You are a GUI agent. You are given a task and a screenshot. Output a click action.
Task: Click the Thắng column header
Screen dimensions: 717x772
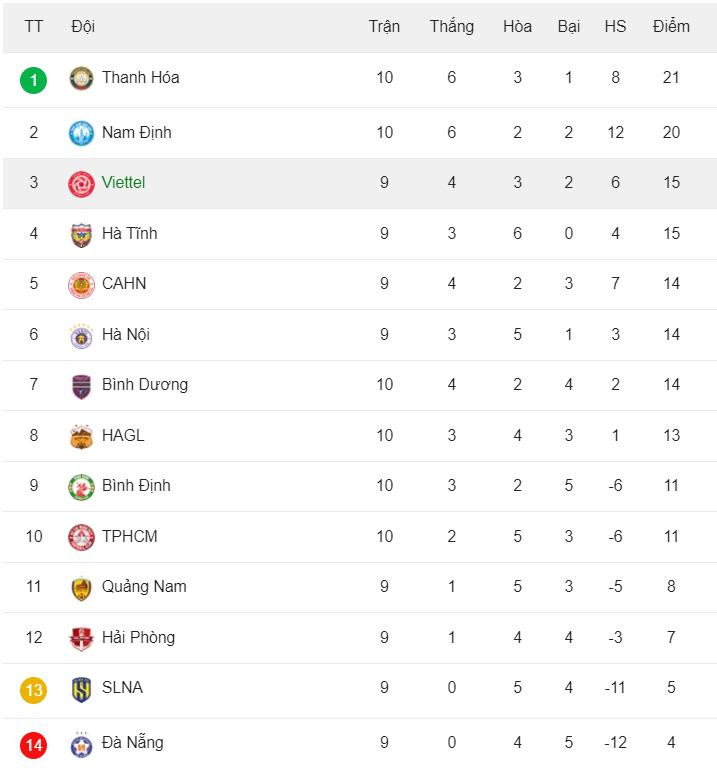[x=451, y=27]
